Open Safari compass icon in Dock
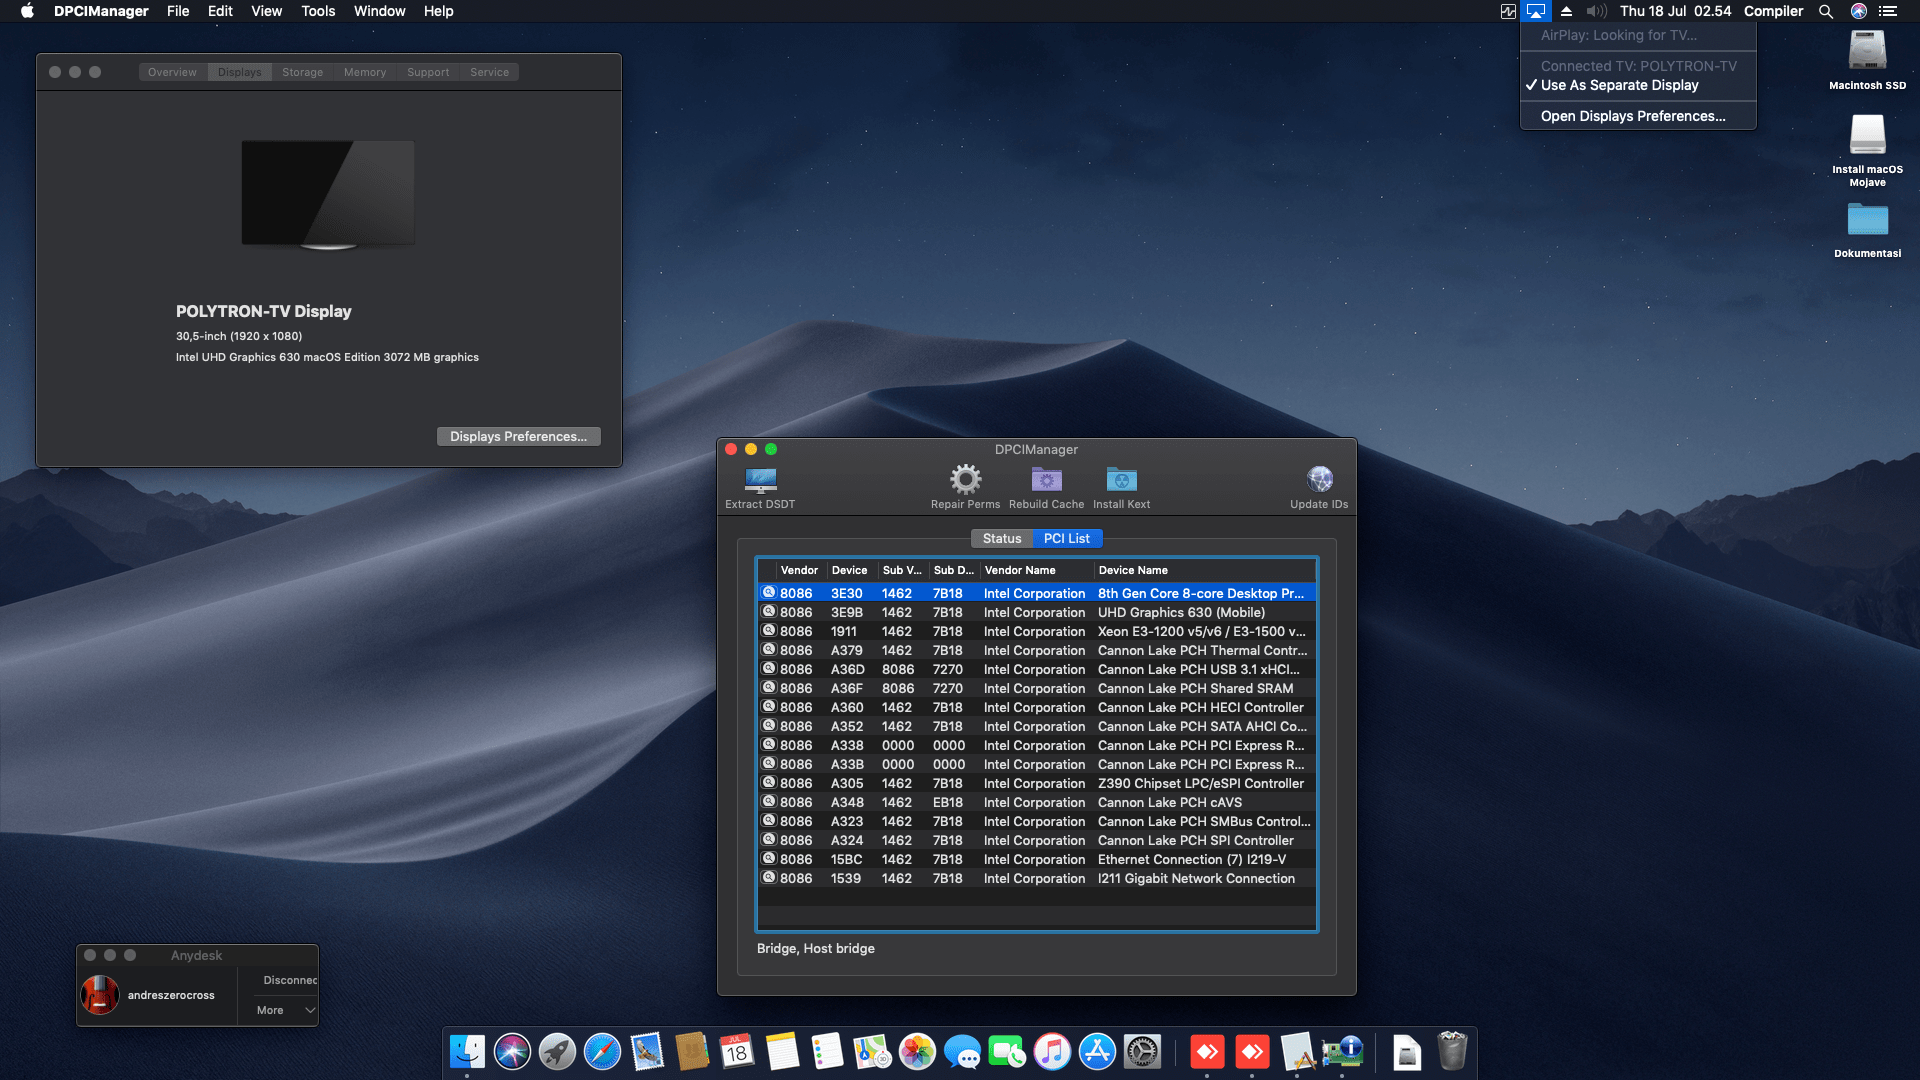This screenshot has height=1080, width=1920. coord(602,1052)
